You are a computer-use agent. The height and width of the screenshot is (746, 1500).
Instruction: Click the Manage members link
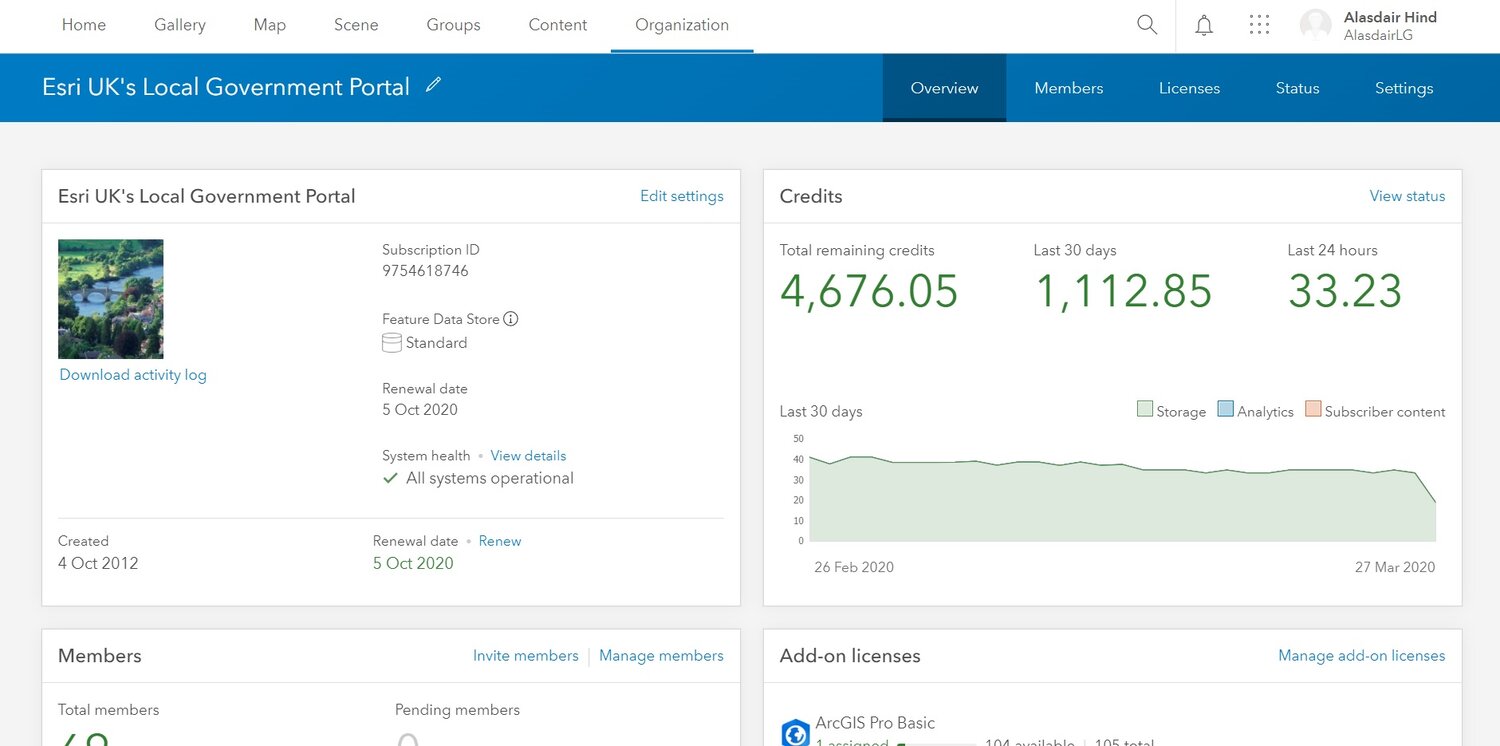tap(661, 656)
